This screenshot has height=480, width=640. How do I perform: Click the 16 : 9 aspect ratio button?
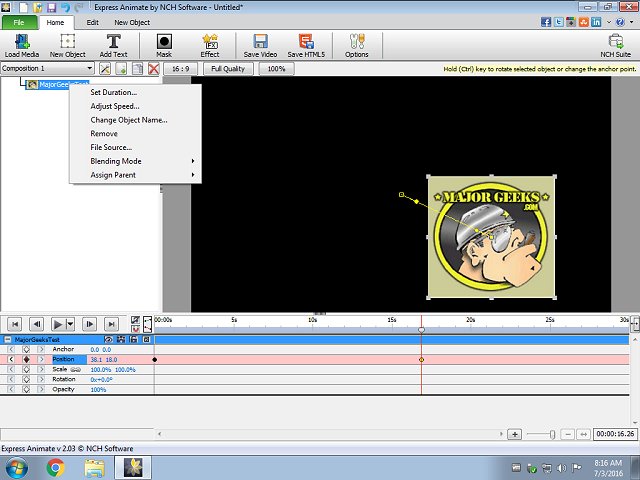(181, 69)
